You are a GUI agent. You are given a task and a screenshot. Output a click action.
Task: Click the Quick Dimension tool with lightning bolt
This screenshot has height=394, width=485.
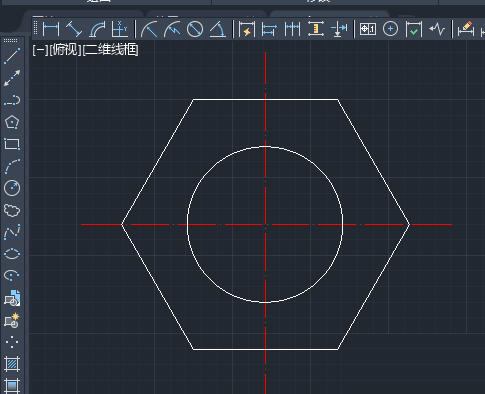point(247,29)
